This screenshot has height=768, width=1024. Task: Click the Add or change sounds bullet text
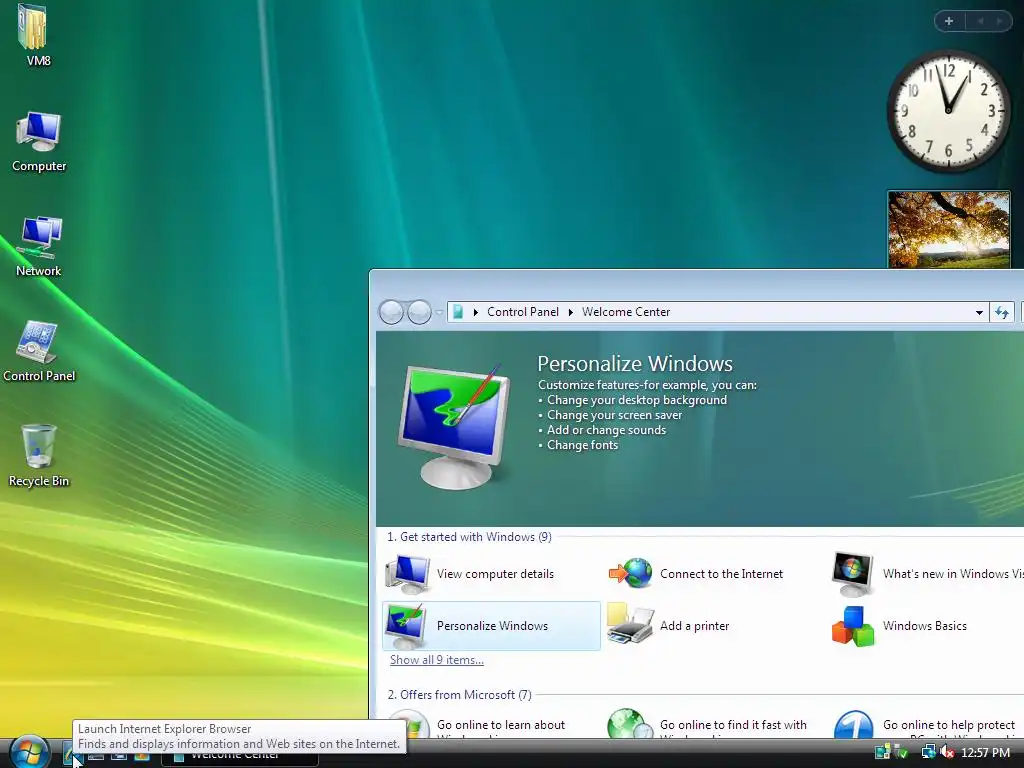point(606,430)
